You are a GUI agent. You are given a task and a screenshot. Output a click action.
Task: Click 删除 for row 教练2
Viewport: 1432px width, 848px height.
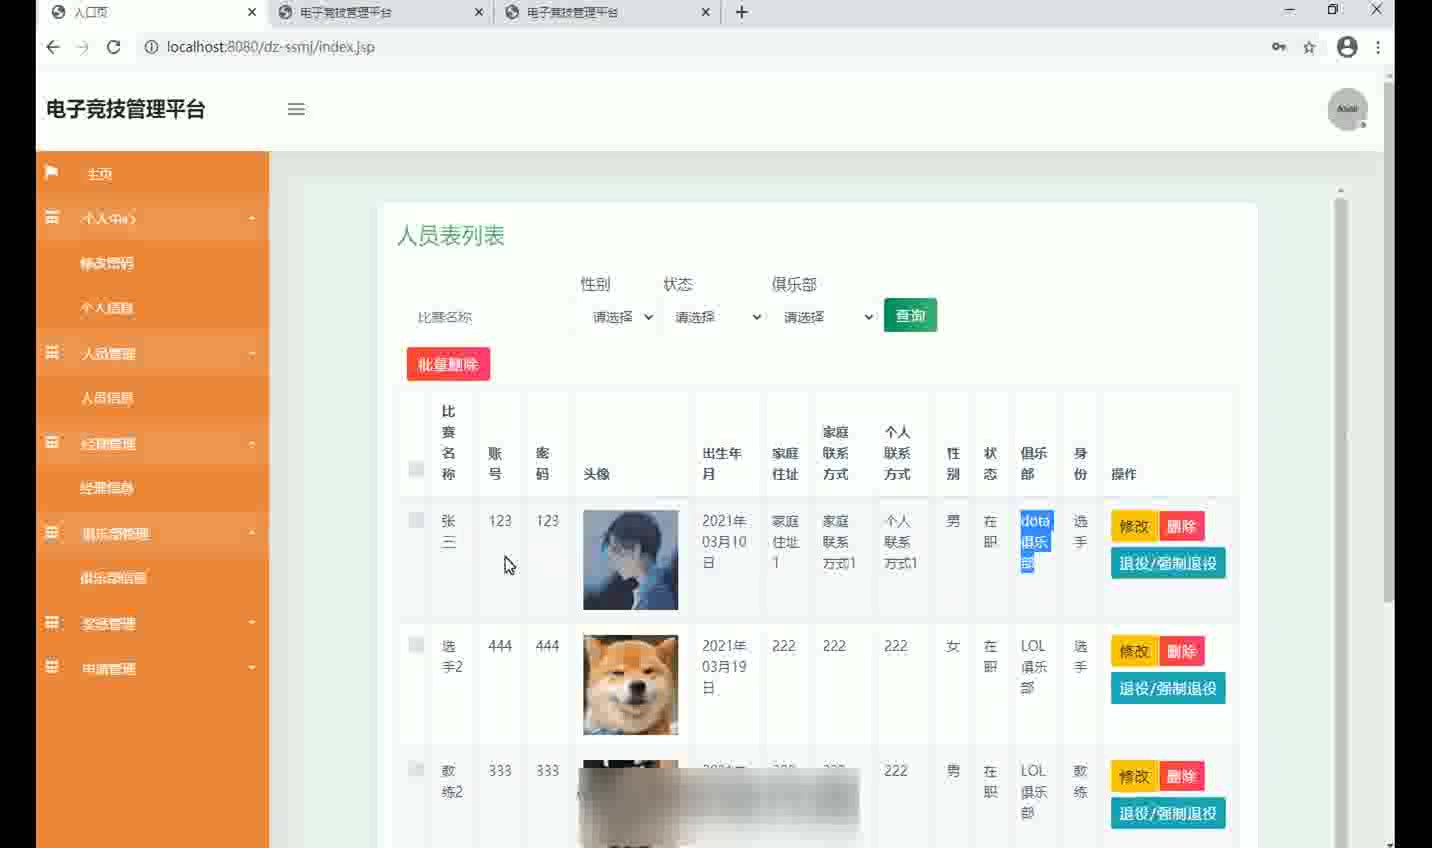pos(1181,776)
